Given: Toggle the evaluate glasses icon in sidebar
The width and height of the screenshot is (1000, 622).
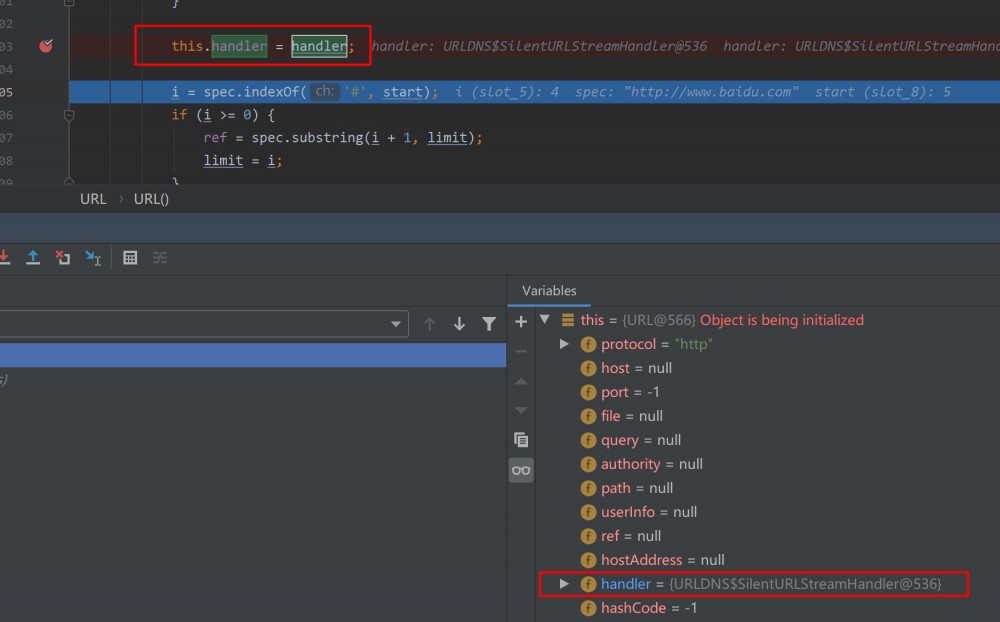Looking at the screenshot, I should pyautogui.click(x=521, y=469).
